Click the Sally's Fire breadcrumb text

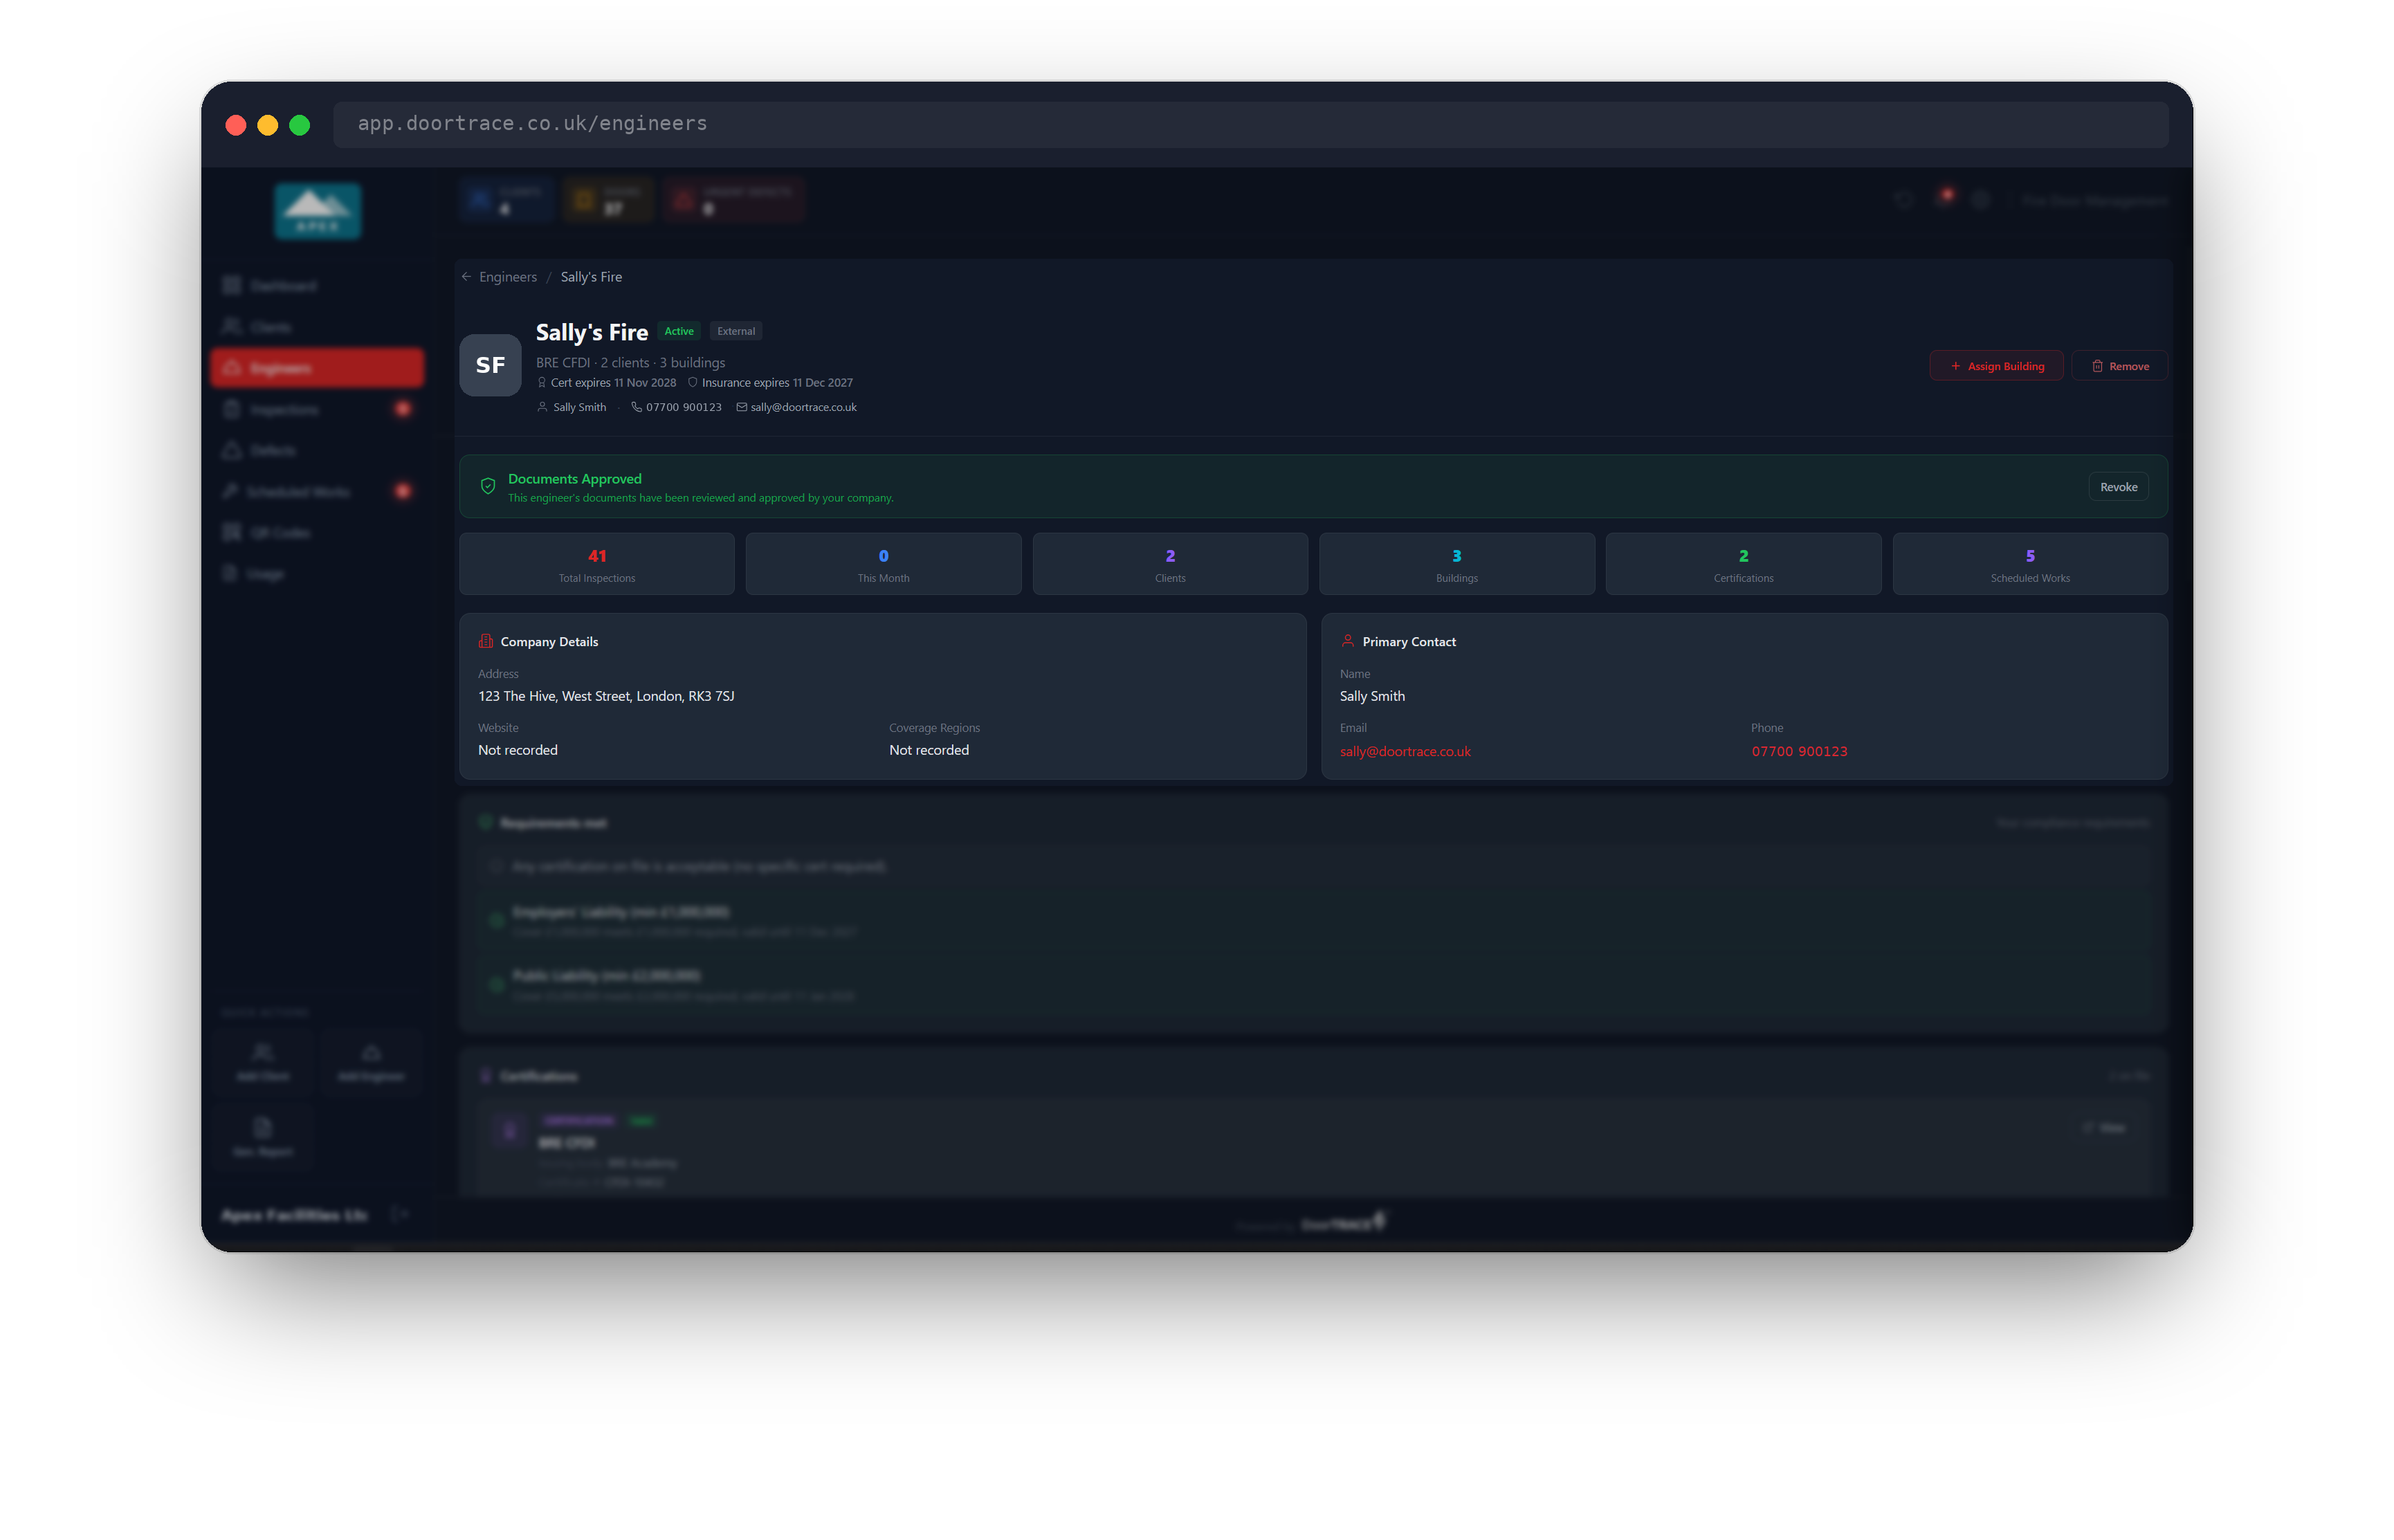pyautogui.click(x=591, y=277)
